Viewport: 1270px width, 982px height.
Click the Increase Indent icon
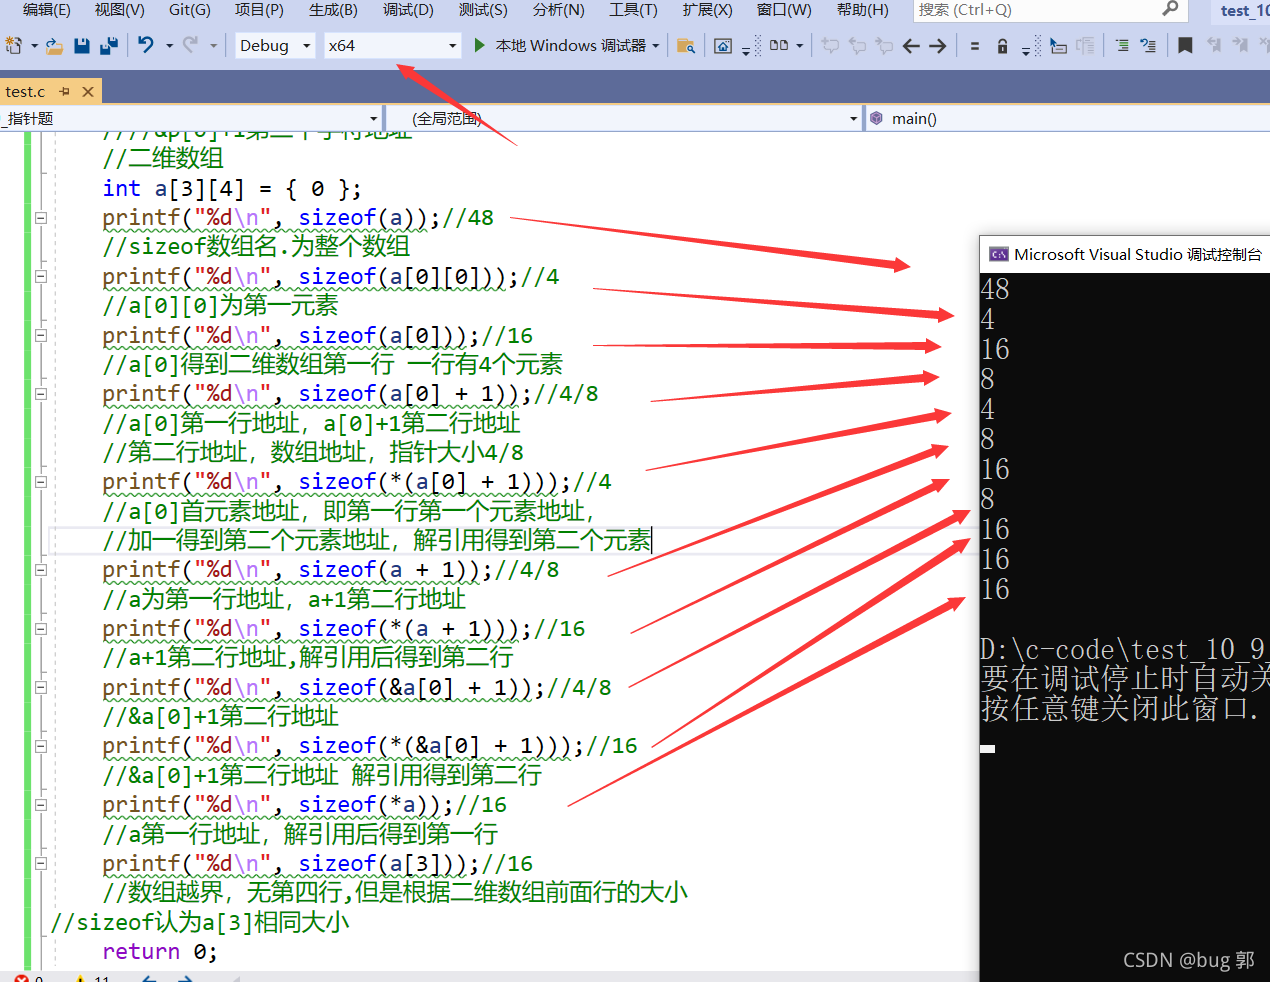1122,46
